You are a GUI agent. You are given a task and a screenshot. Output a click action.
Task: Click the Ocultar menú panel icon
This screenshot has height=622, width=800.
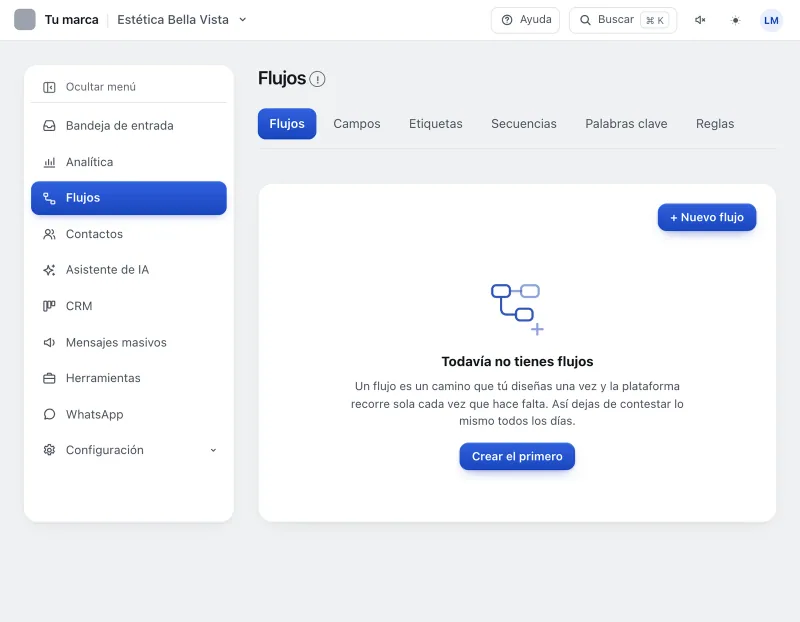pyautogui.click(x=49, y=87)
